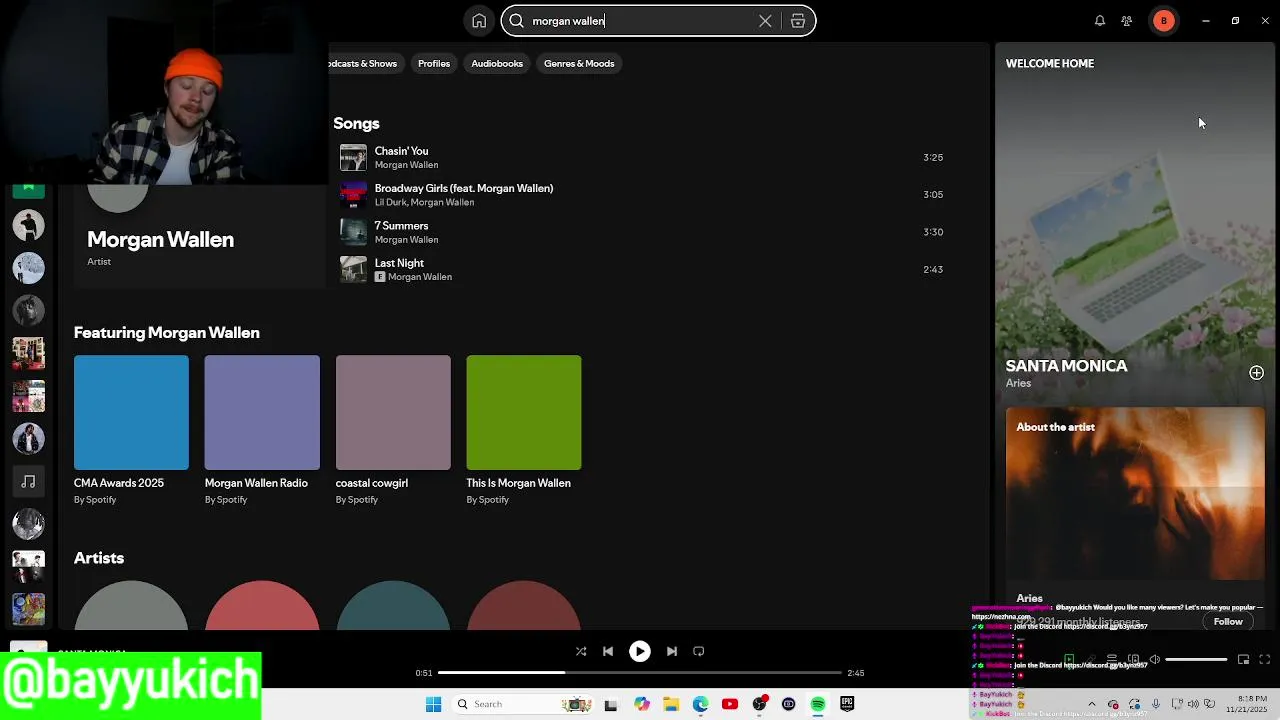Open CMA Awards 2025 playlist
1280x720 pixels.
pos(131,430)
